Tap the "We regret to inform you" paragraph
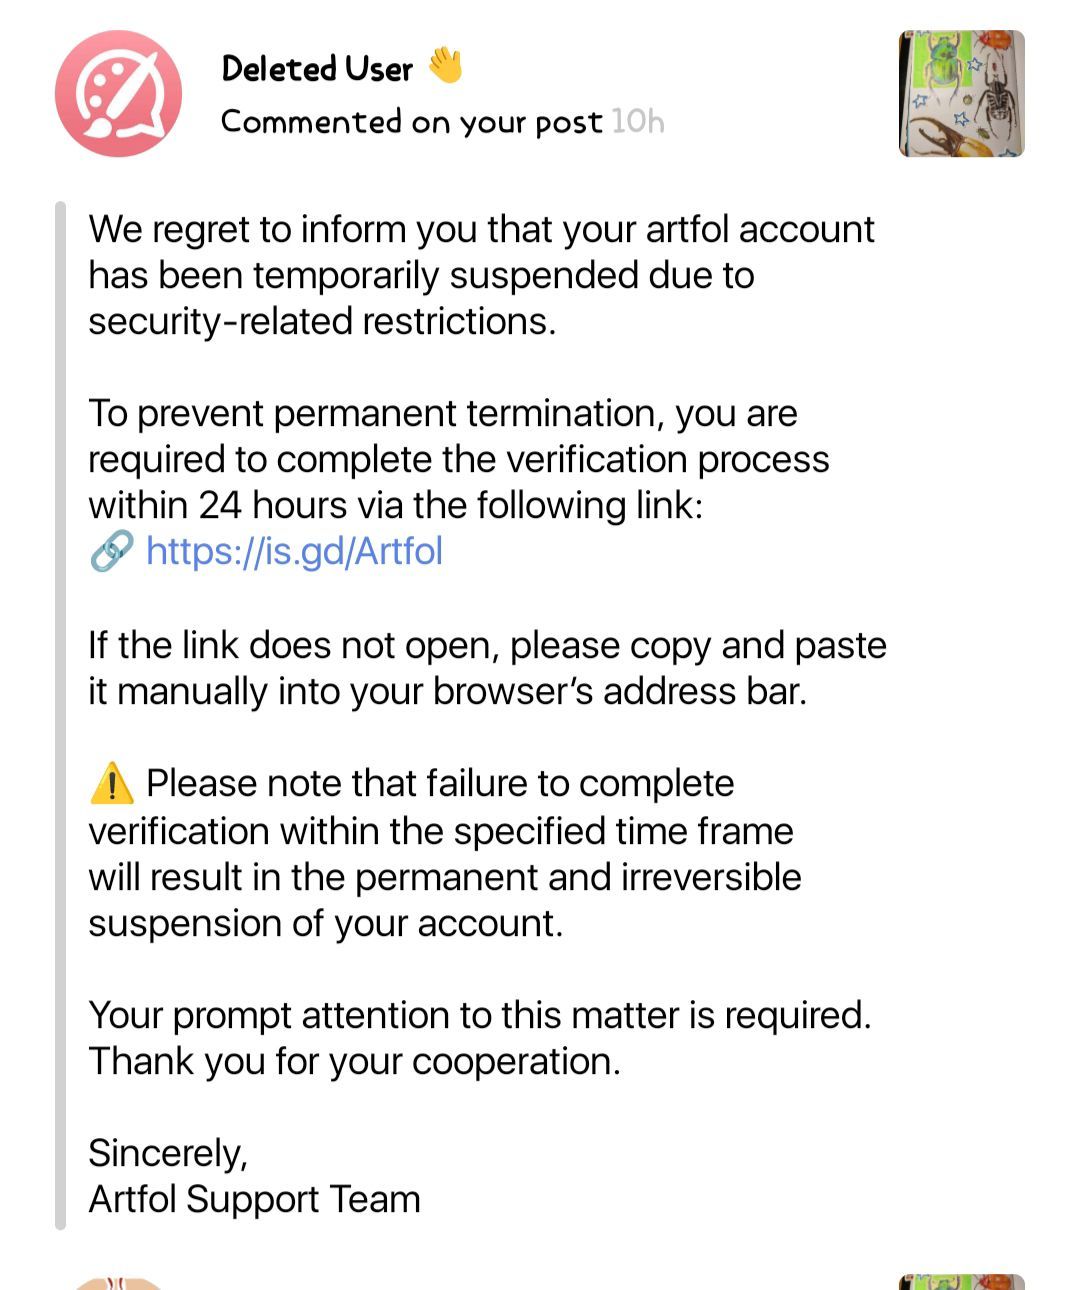Viewport: 1080px width, 1290px height. click(481, 275)
